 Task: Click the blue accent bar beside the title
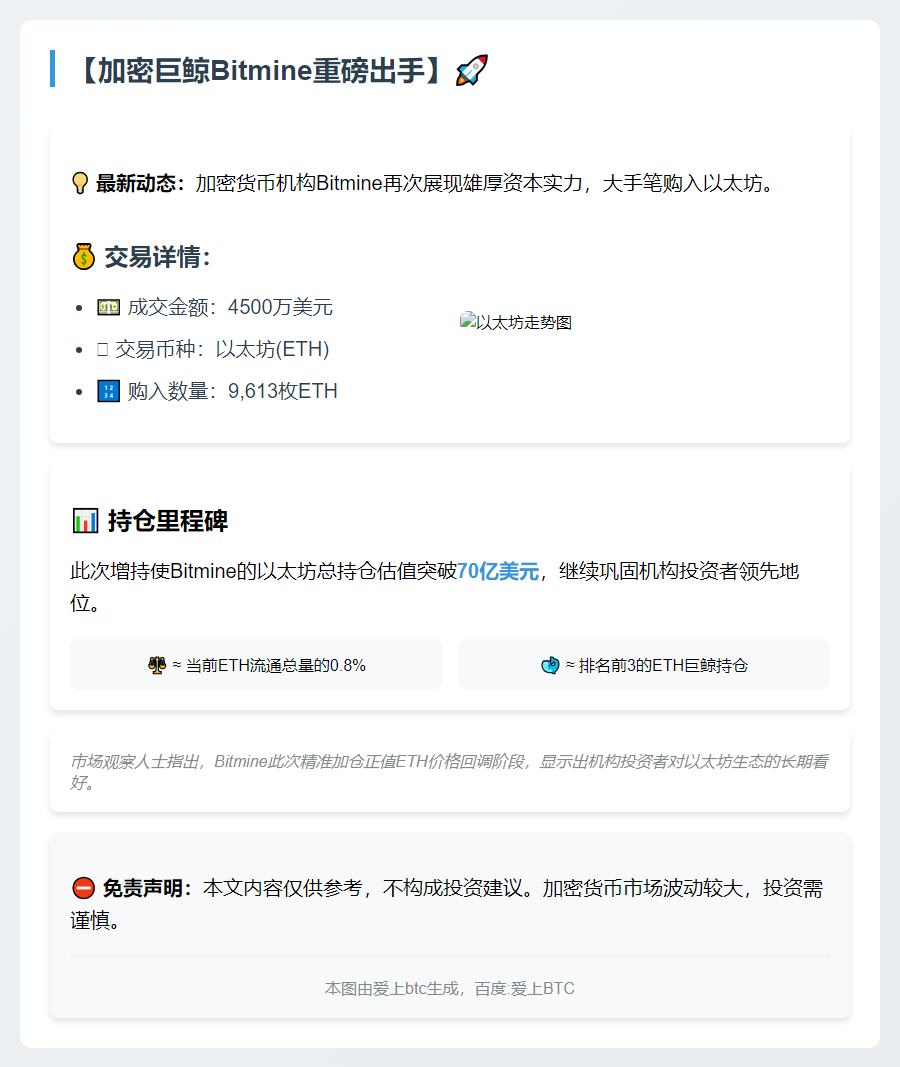53,70
